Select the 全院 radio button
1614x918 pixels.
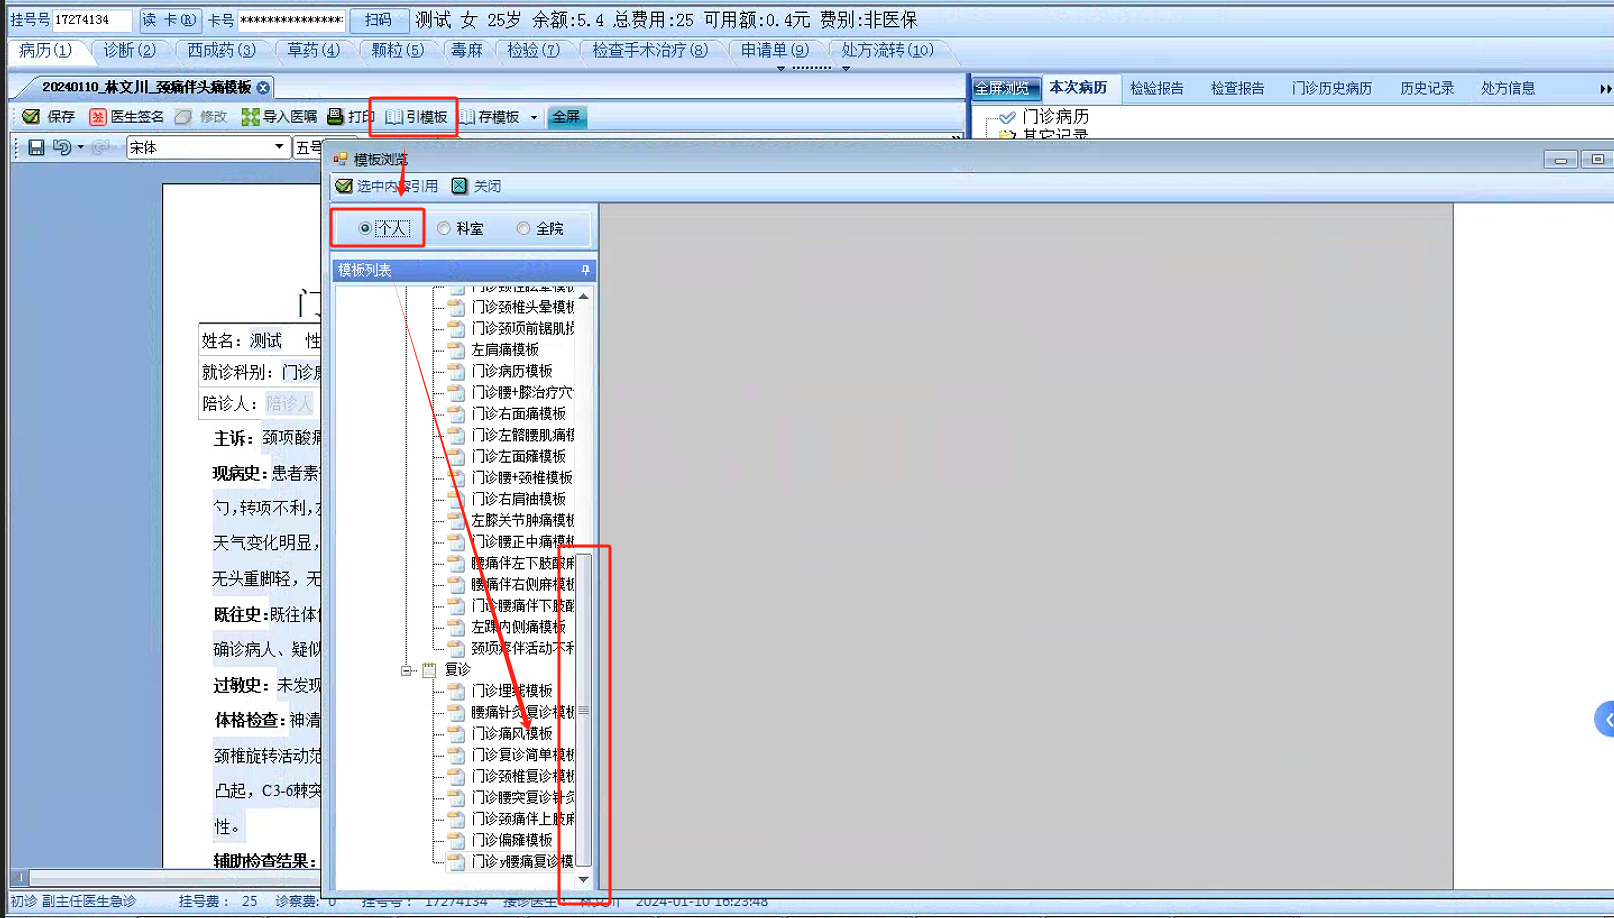point(523,229)
